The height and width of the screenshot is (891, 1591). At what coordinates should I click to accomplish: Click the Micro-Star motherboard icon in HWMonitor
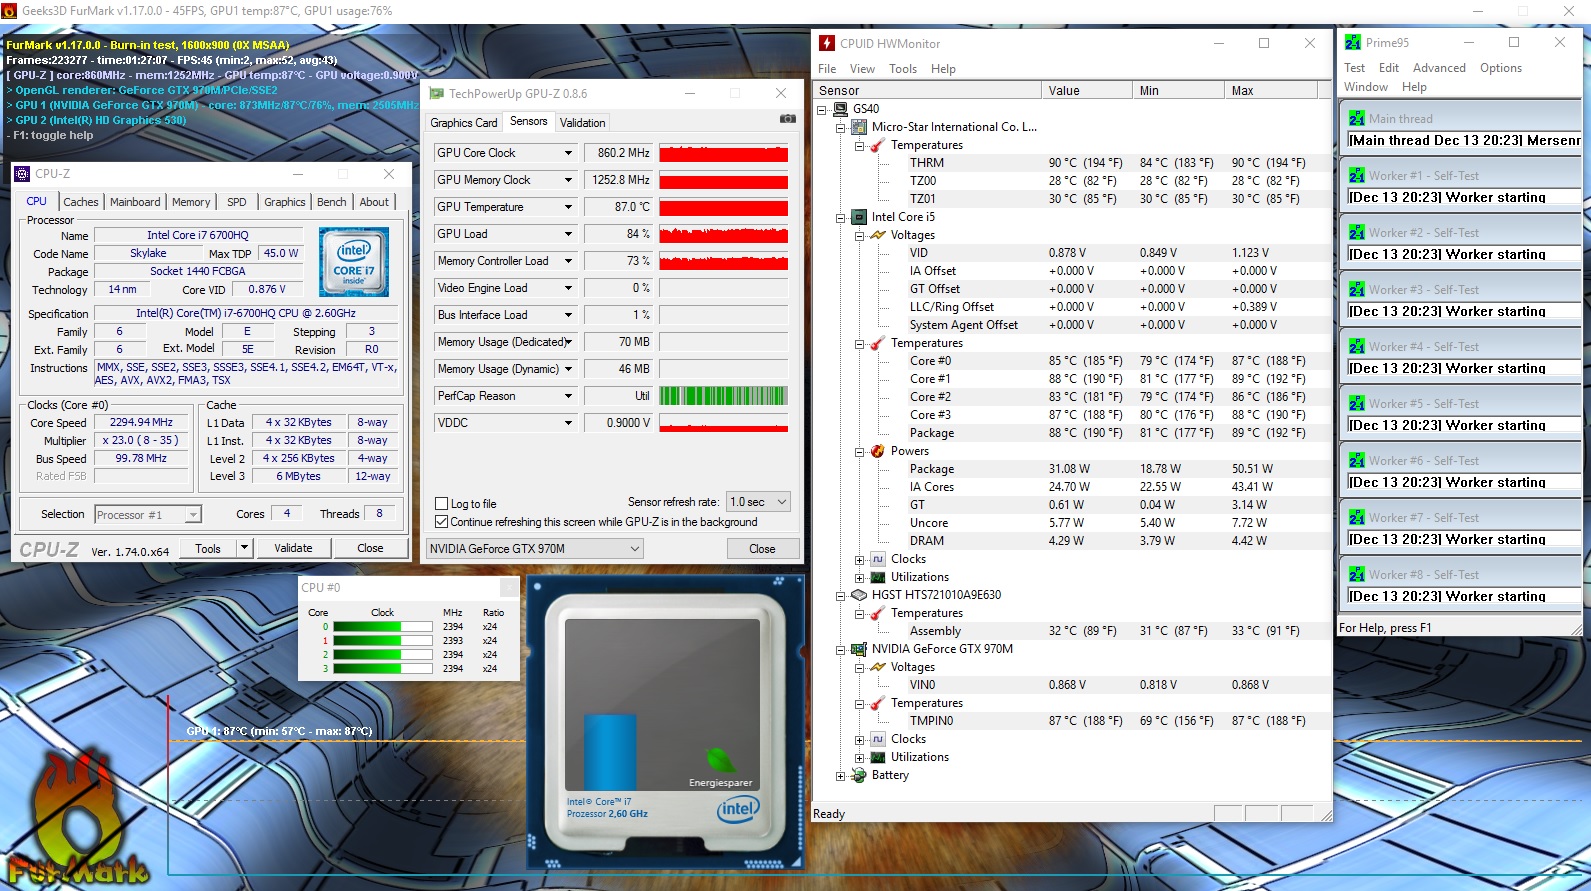click(x=858, y=127)
